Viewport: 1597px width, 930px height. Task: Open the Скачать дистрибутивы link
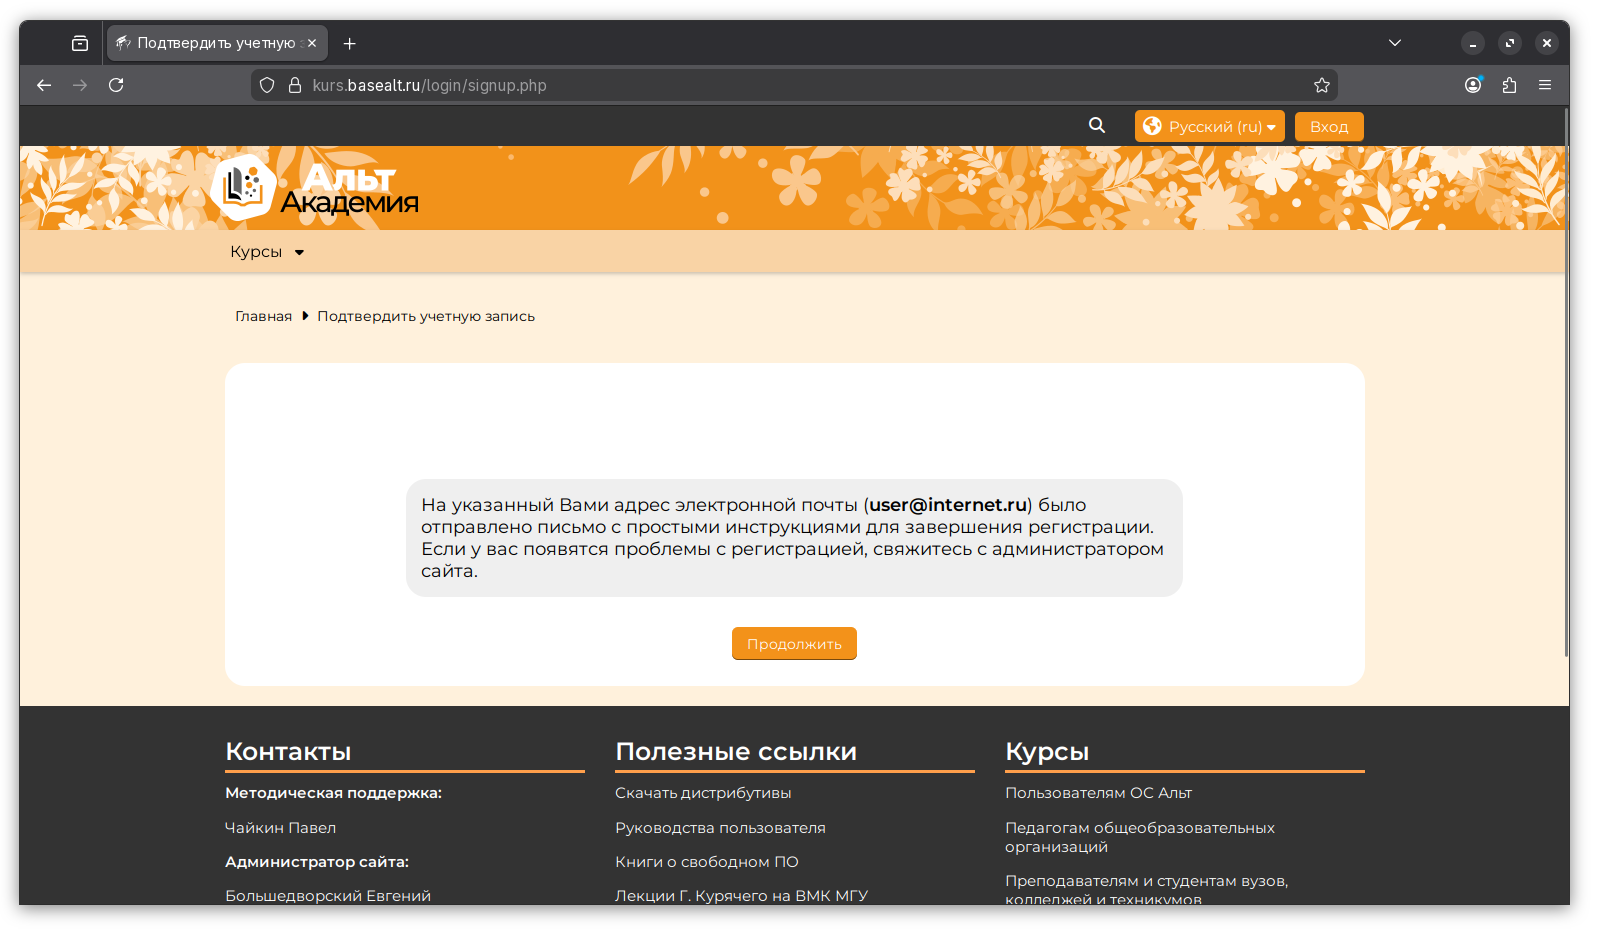click(702, 793)
